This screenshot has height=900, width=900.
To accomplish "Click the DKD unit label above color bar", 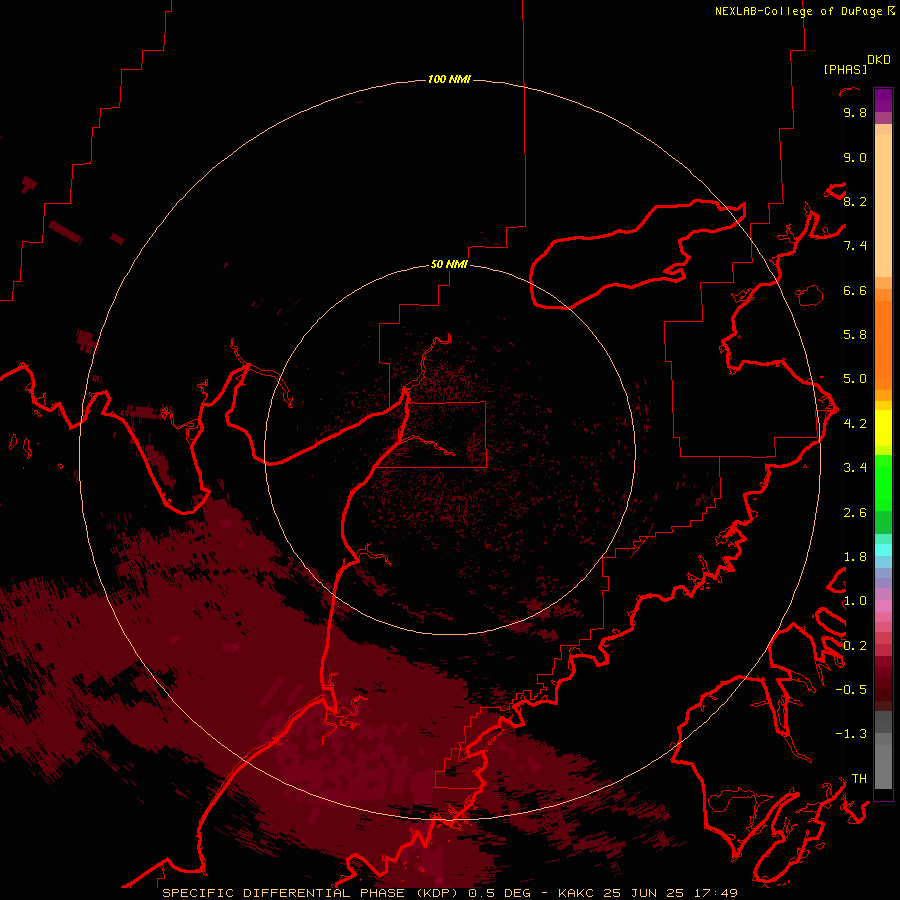I will coord(879,60).
